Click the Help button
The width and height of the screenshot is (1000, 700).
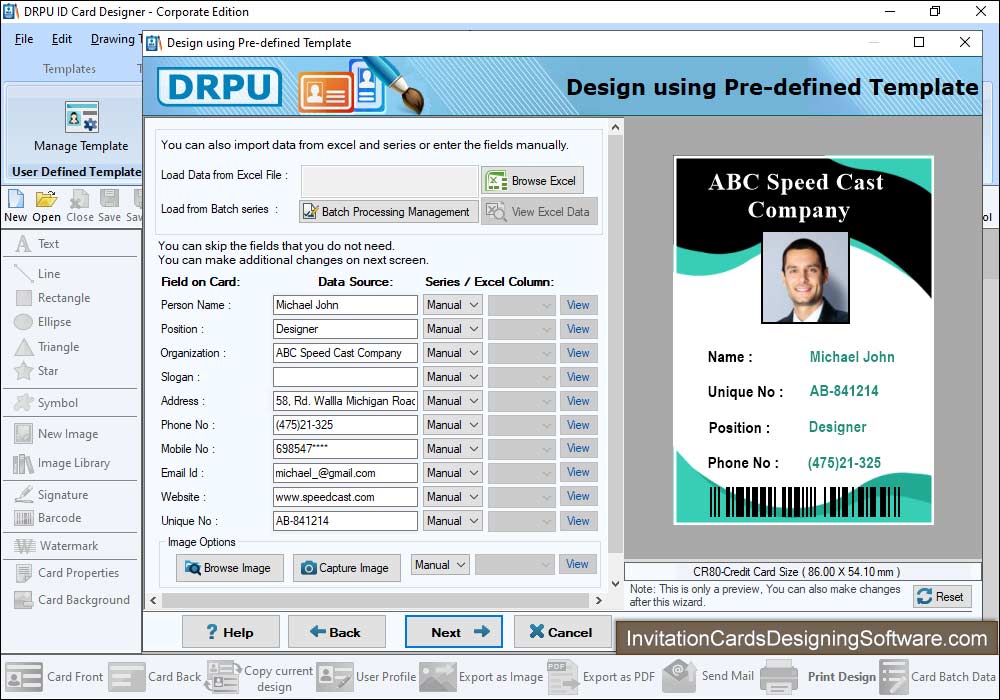coord(230,632)
